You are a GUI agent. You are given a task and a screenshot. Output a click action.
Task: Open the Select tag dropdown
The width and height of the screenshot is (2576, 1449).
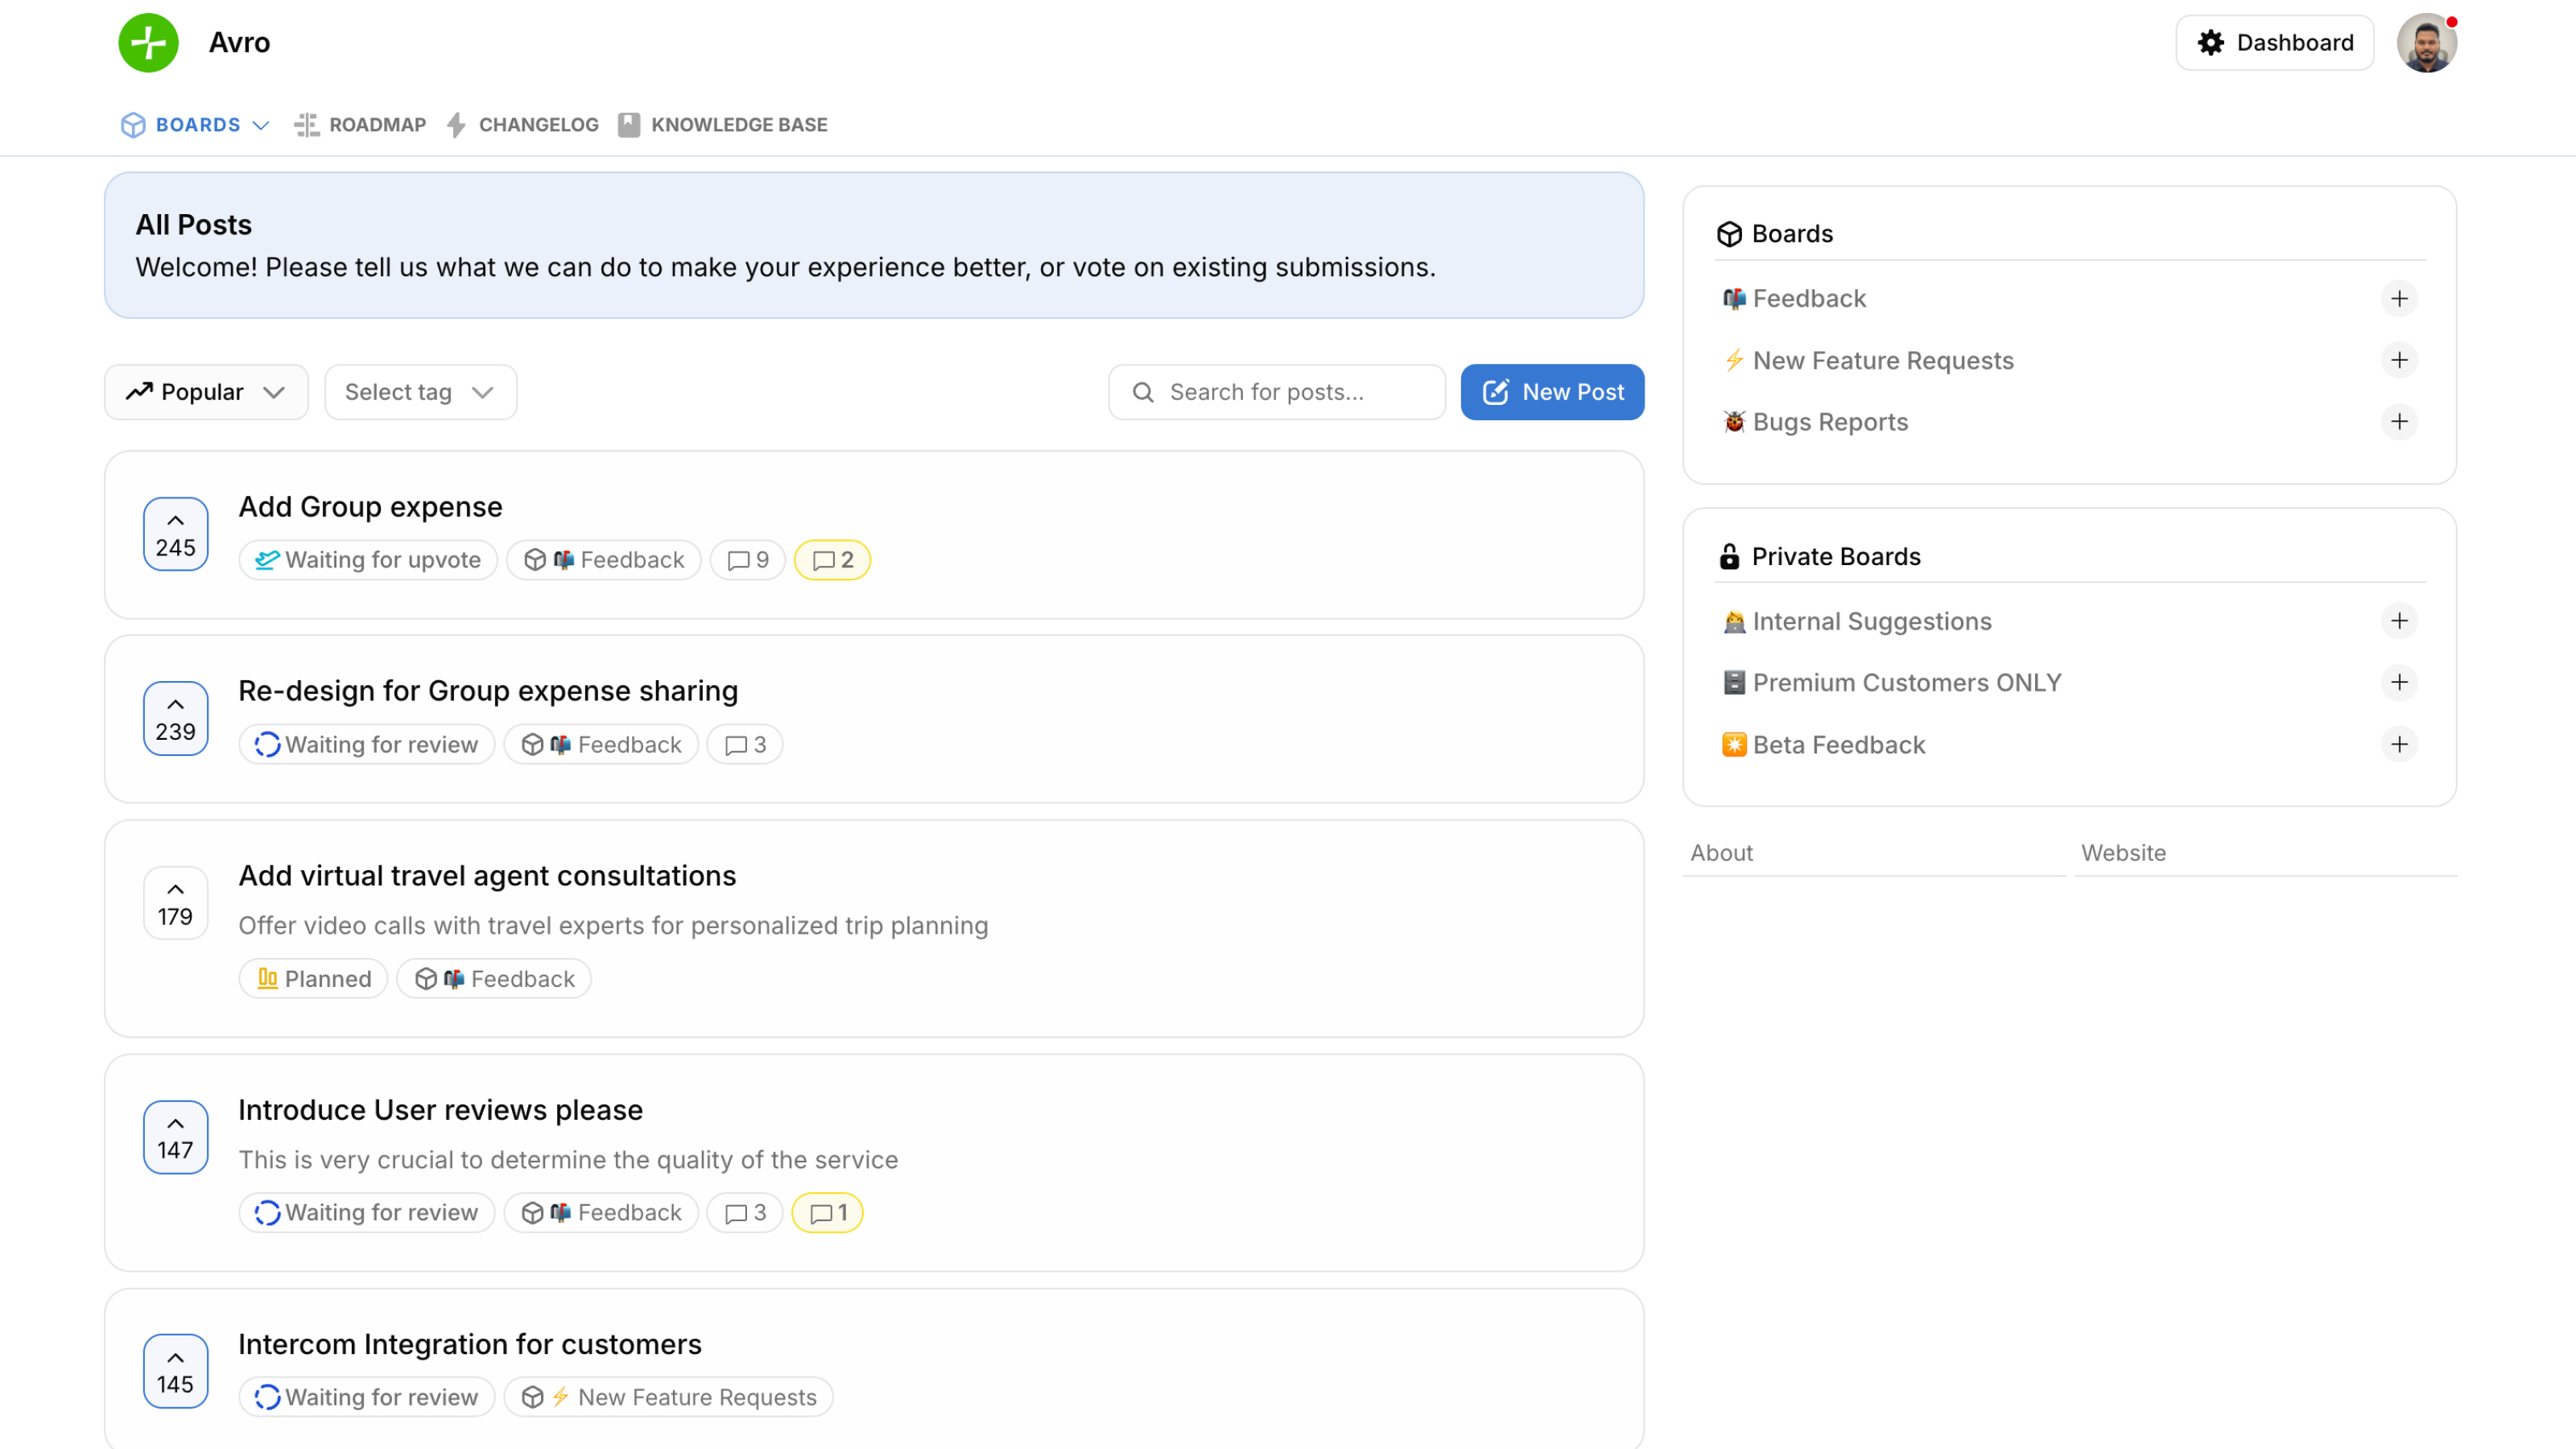click(419, 391)
